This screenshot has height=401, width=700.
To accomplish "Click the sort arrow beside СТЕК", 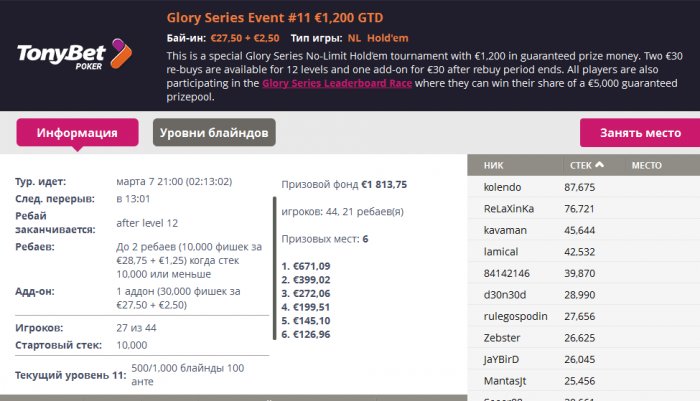I will tap(599, 165).
